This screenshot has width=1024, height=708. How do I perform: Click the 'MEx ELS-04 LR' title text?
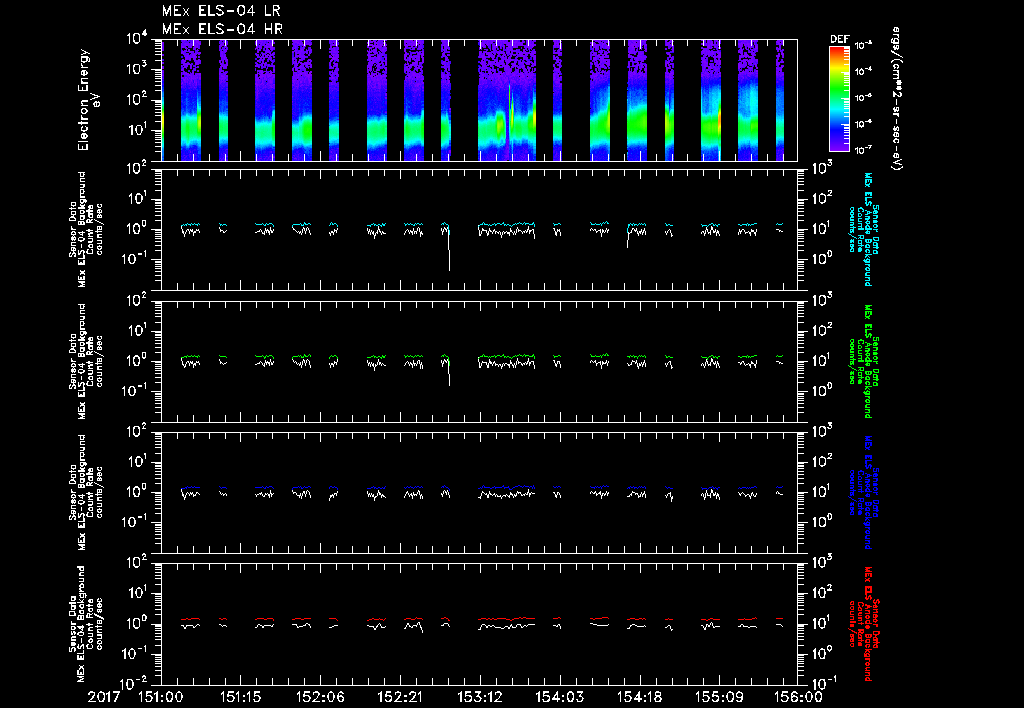pos(221,11)
